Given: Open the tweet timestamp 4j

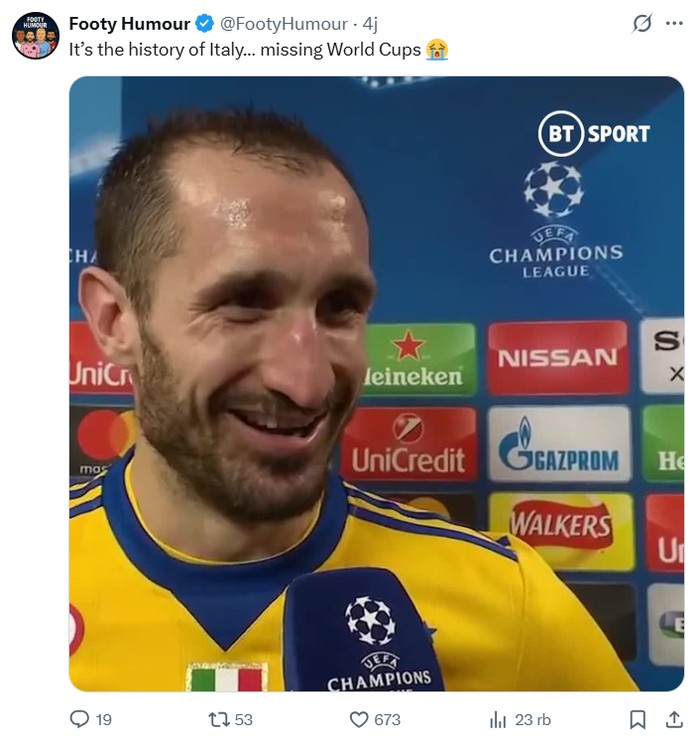Looking at the screenshot, I should click(370, 24).
